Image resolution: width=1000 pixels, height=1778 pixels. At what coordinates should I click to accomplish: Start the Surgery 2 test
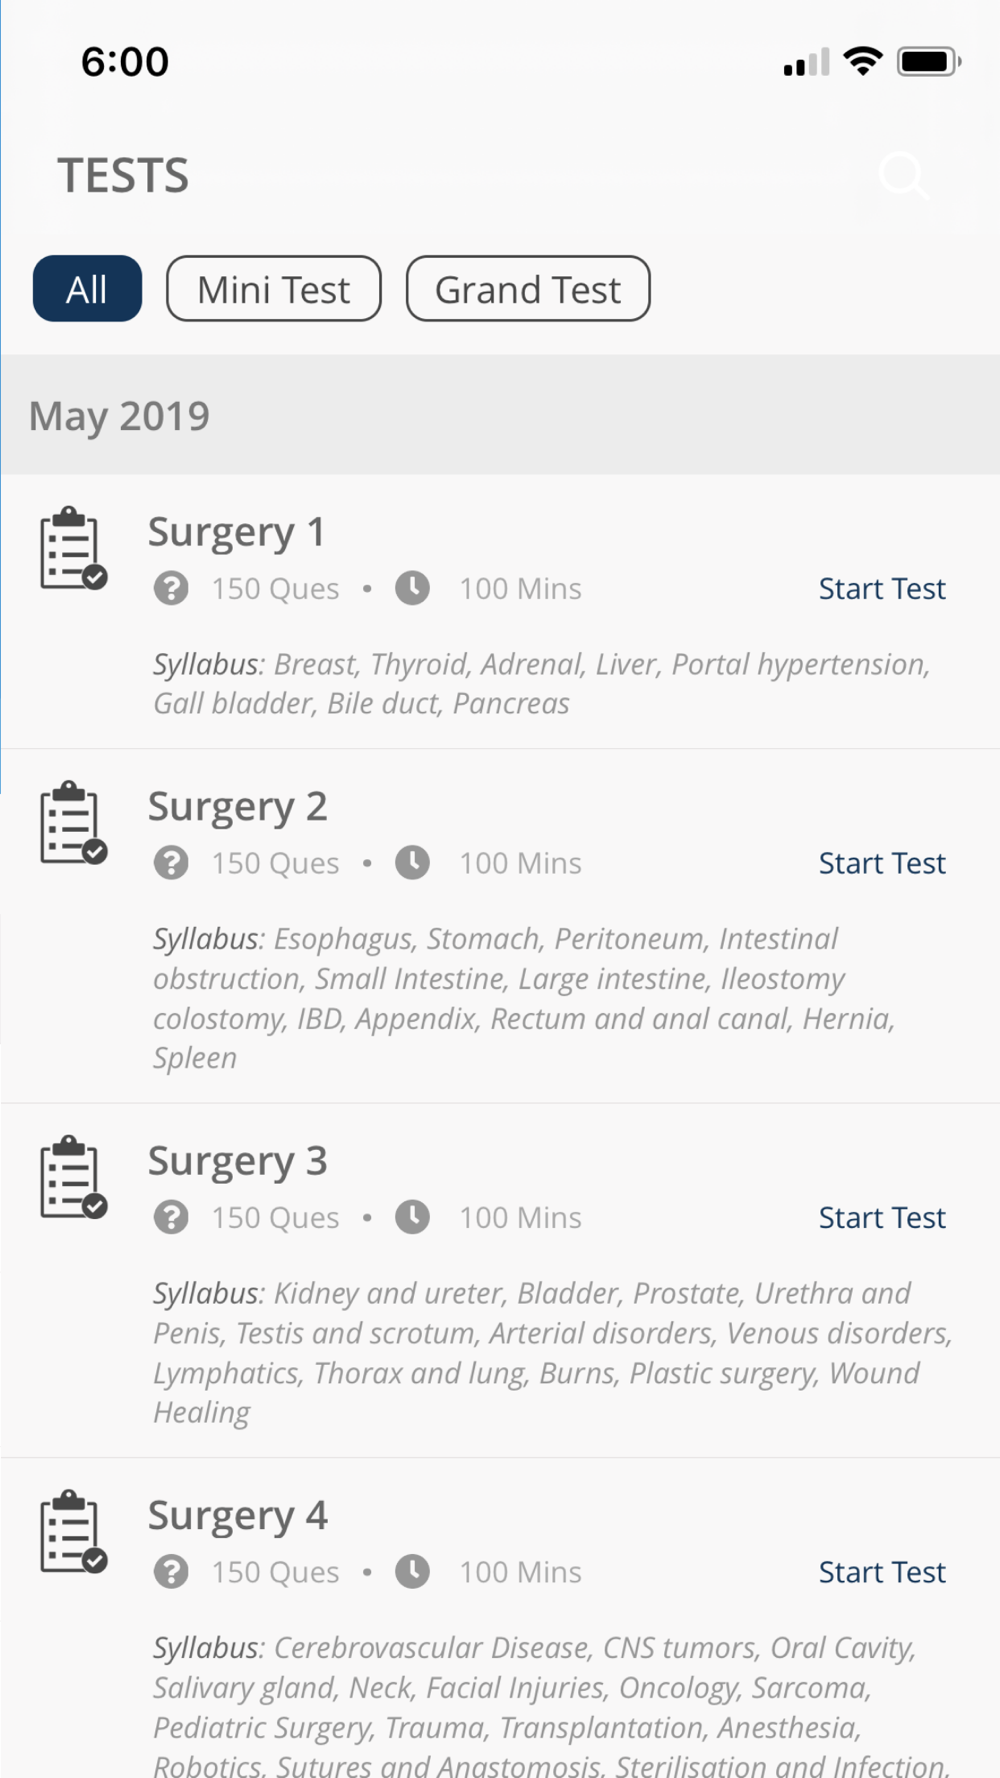pos(881,863)
